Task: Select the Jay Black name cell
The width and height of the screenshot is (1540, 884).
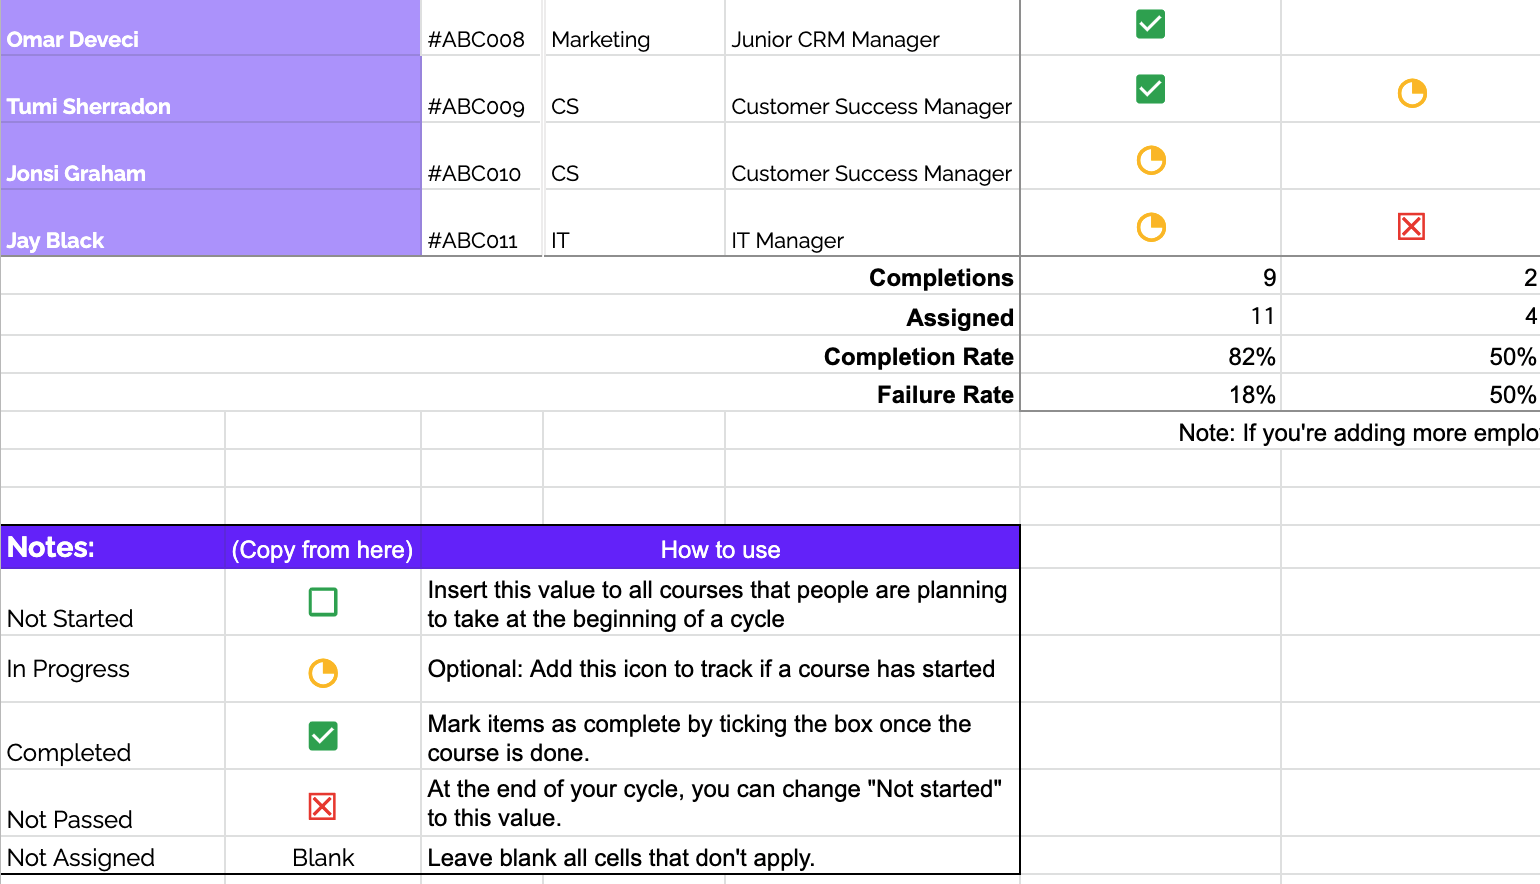Action: coord(210,224)
